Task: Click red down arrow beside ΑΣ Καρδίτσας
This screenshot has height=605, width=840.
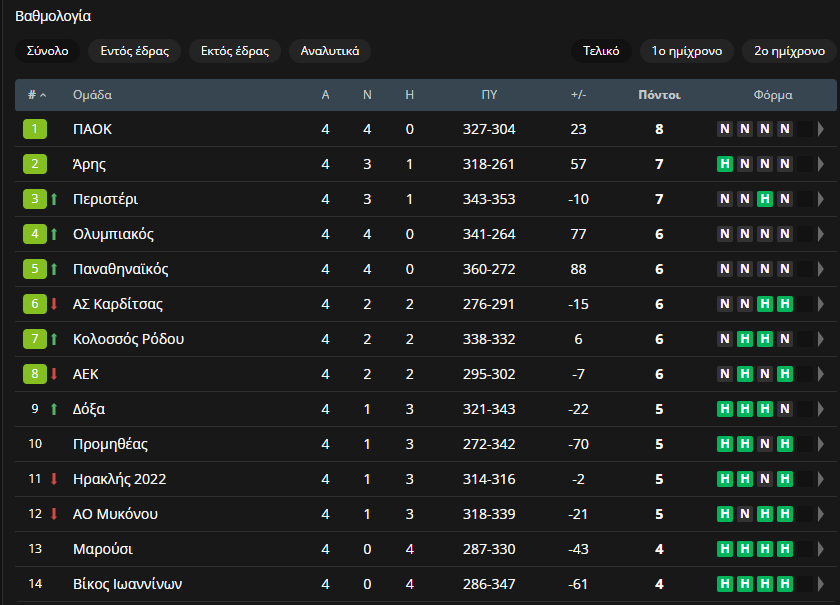Action: point(54,304)
